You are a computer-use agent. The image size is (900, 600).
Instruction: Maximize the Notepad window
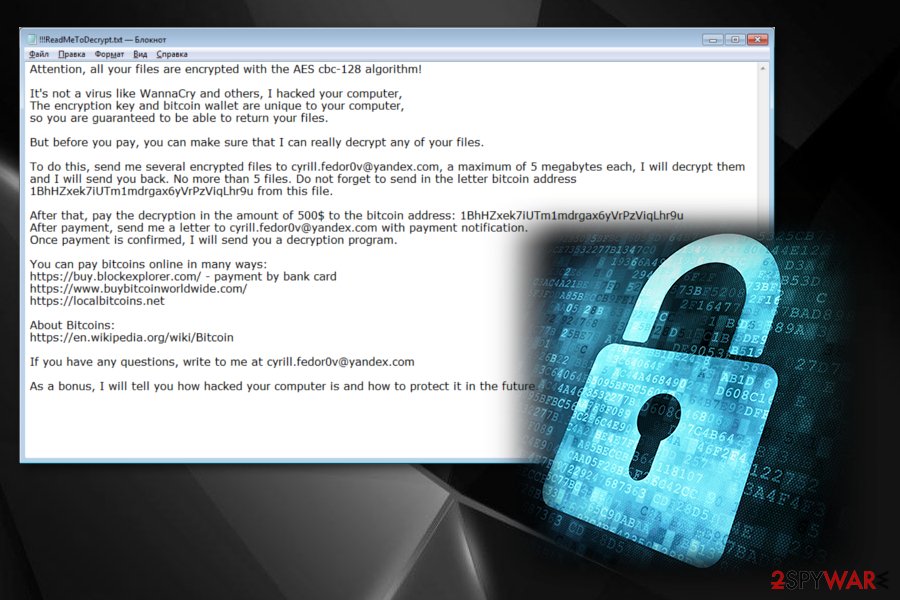(x=735, y=40)
